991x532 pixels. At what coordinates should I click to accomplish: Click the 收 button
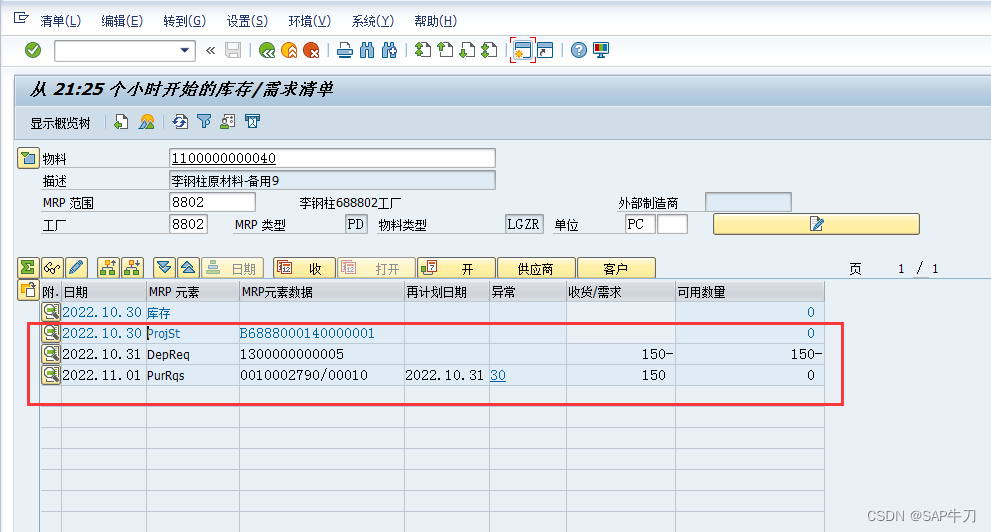[x=304, y=268]
